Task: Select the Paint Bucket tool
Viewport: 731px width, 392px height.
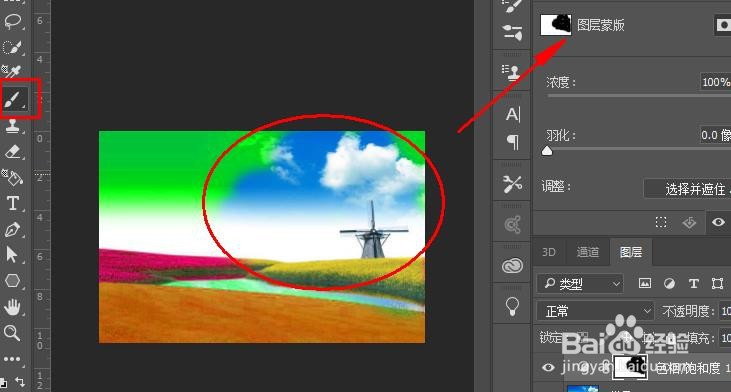Action: (x=13, y=178)
